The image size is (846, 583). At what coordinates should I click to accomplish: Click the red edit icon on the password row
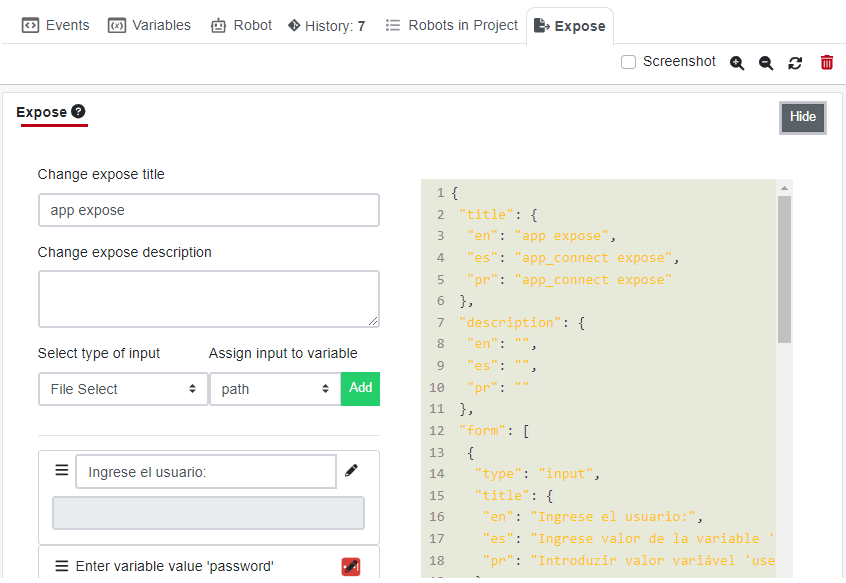pyautogui.click(x=351, y=566)
